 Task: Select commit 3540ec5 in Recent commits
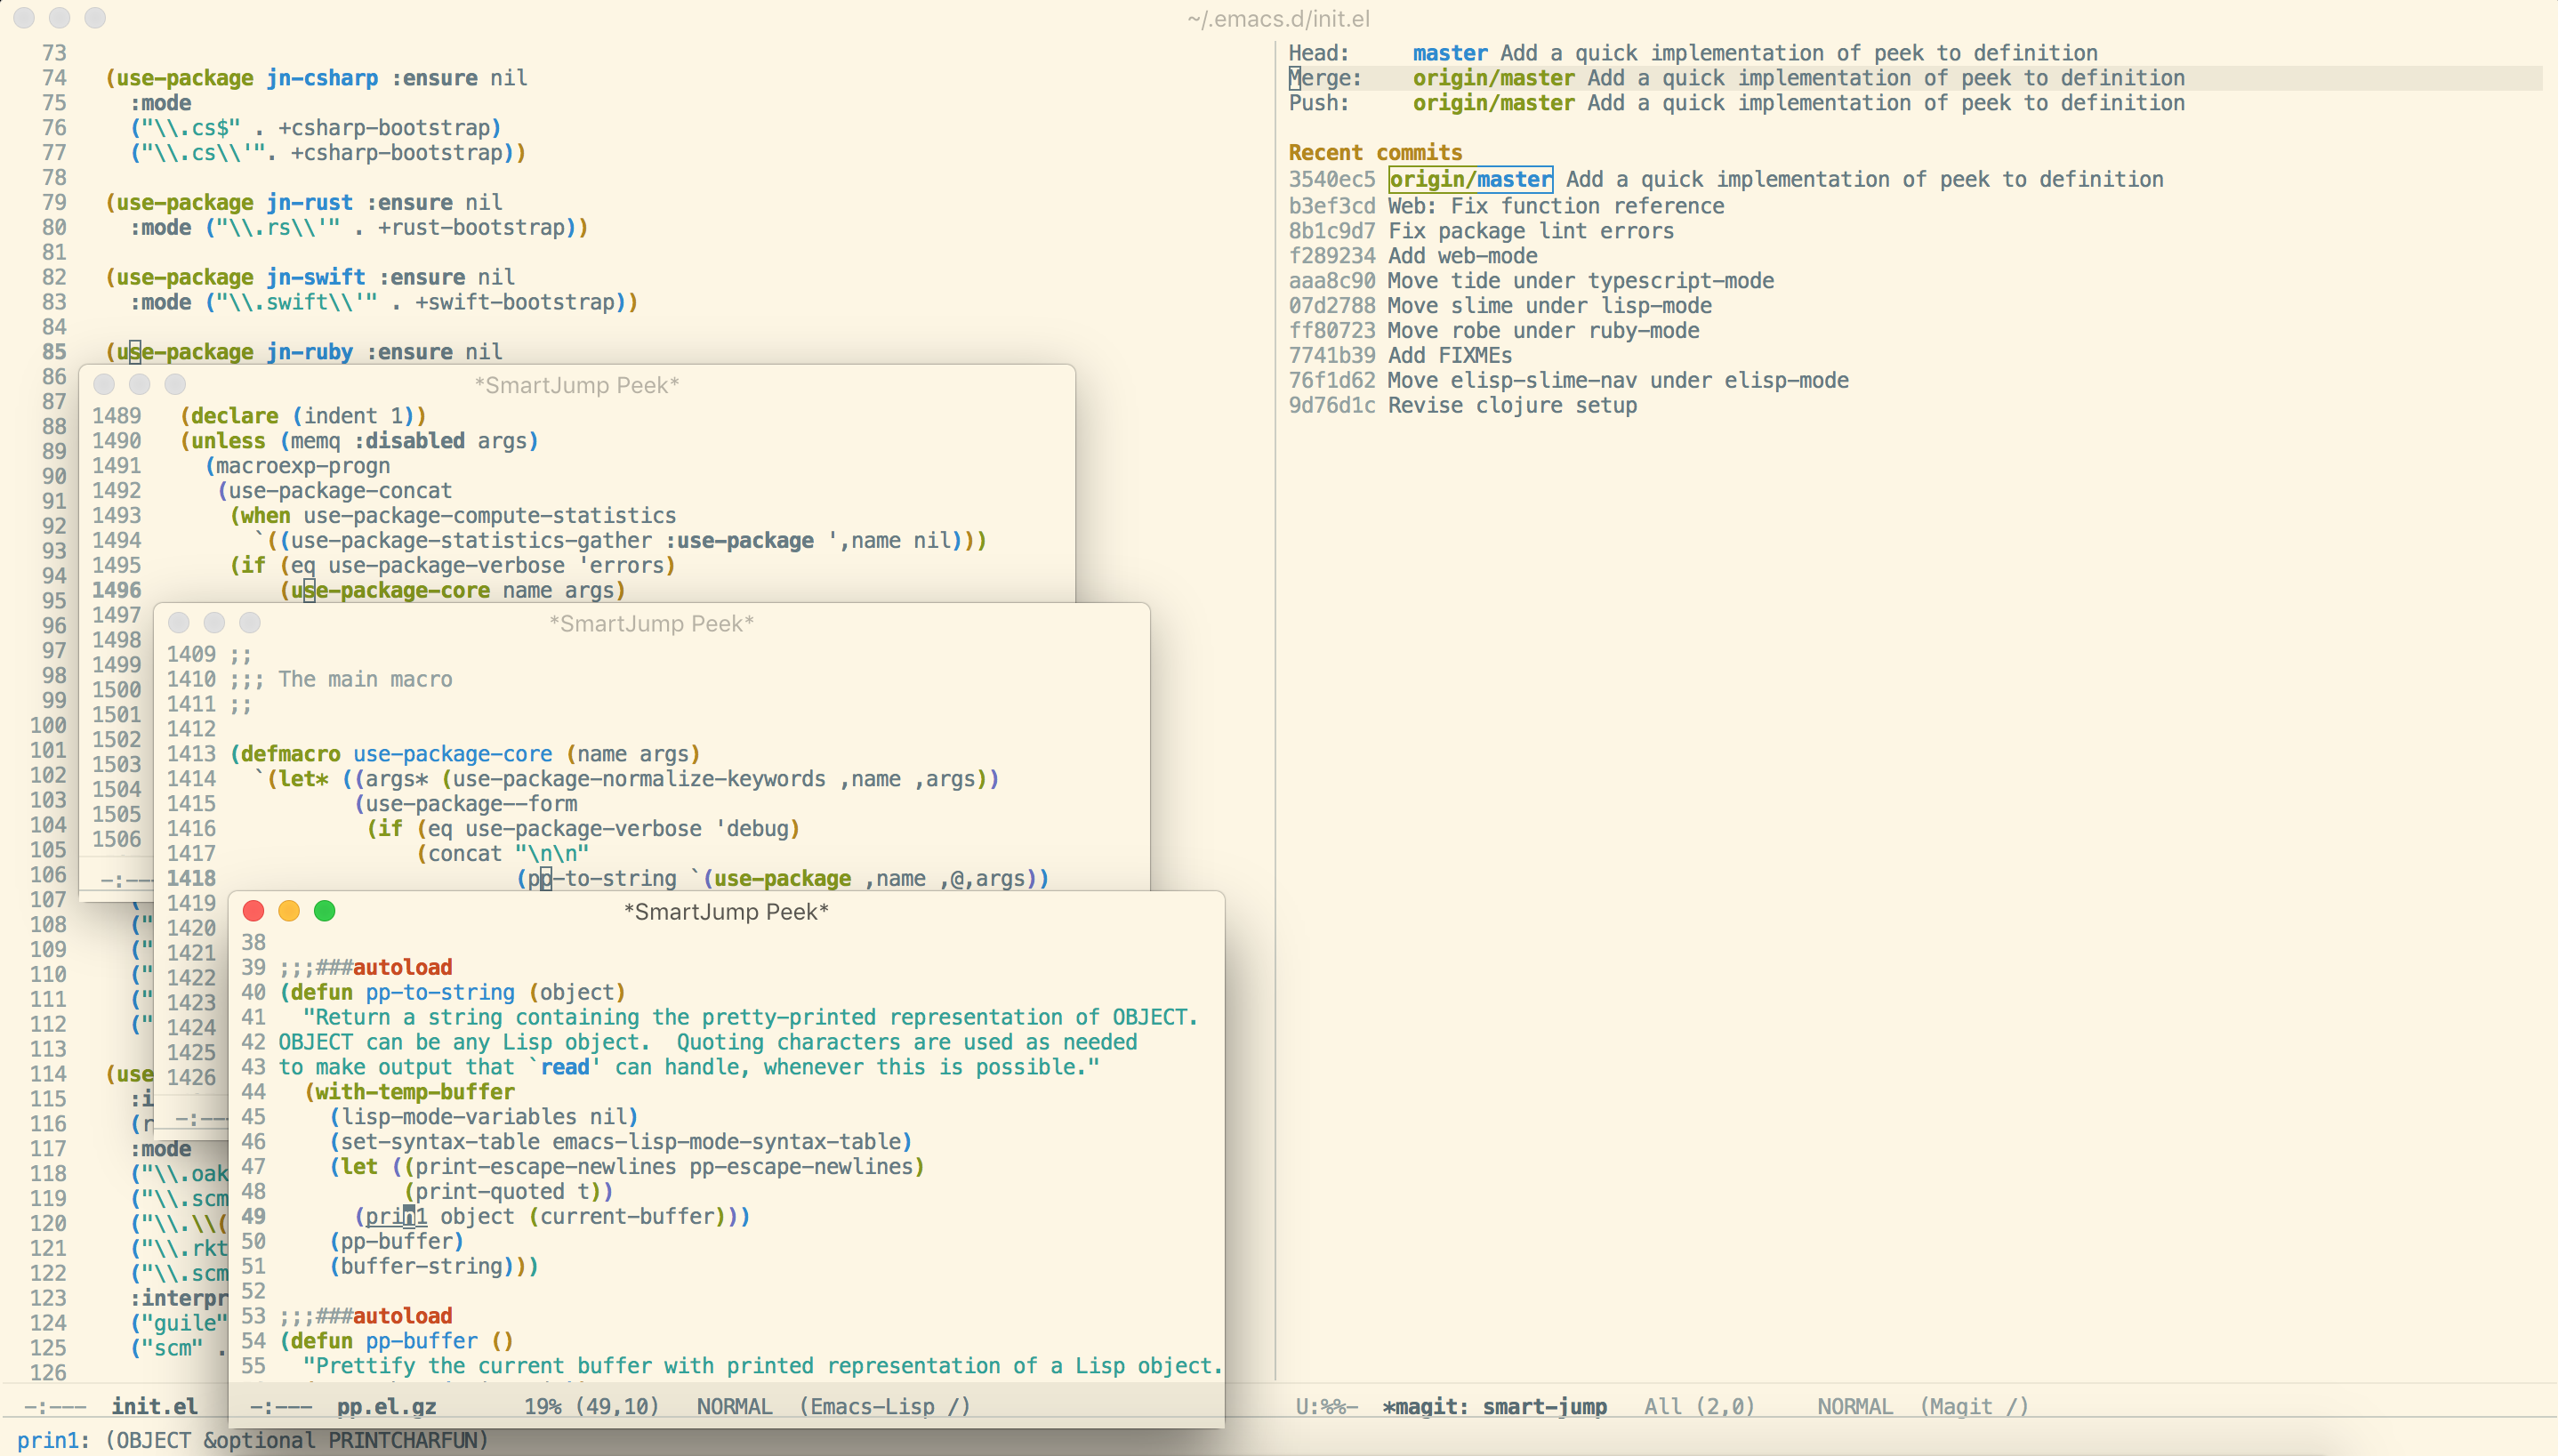pos(1331,180)
